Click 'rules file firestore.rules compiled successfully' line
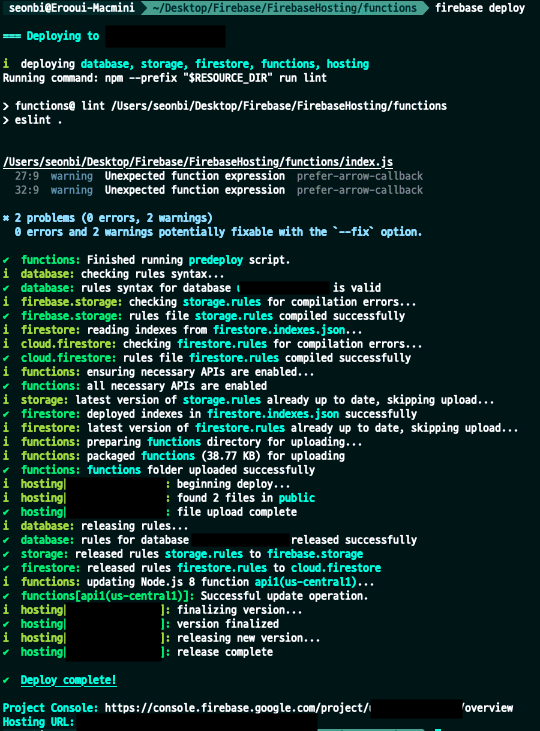 point(207,358)
